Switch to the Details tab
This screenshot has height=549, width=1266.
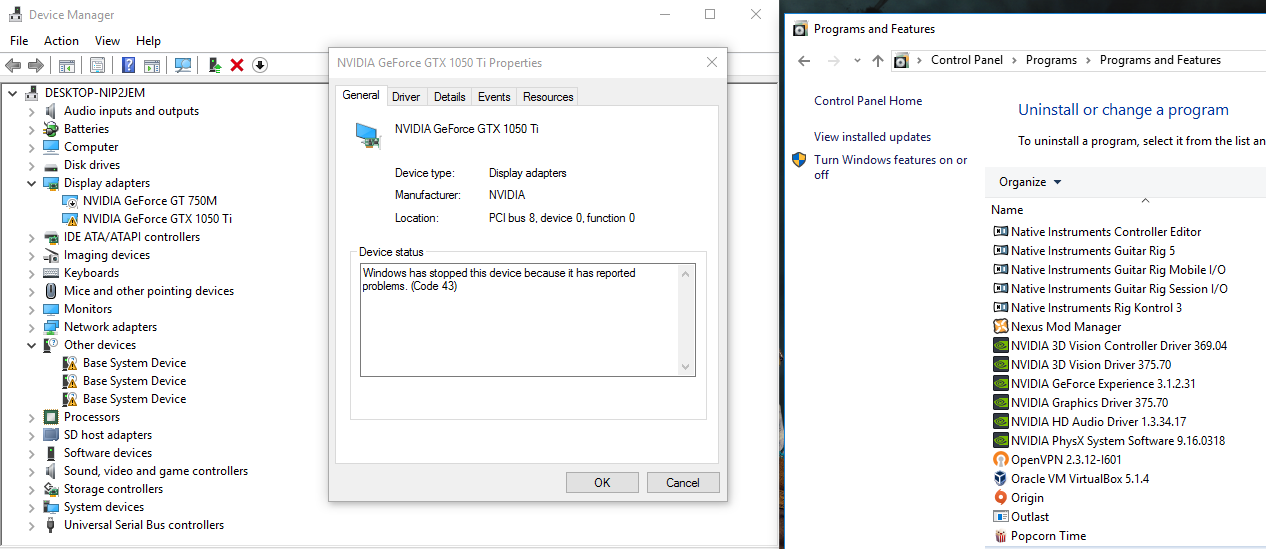(449, 97)
